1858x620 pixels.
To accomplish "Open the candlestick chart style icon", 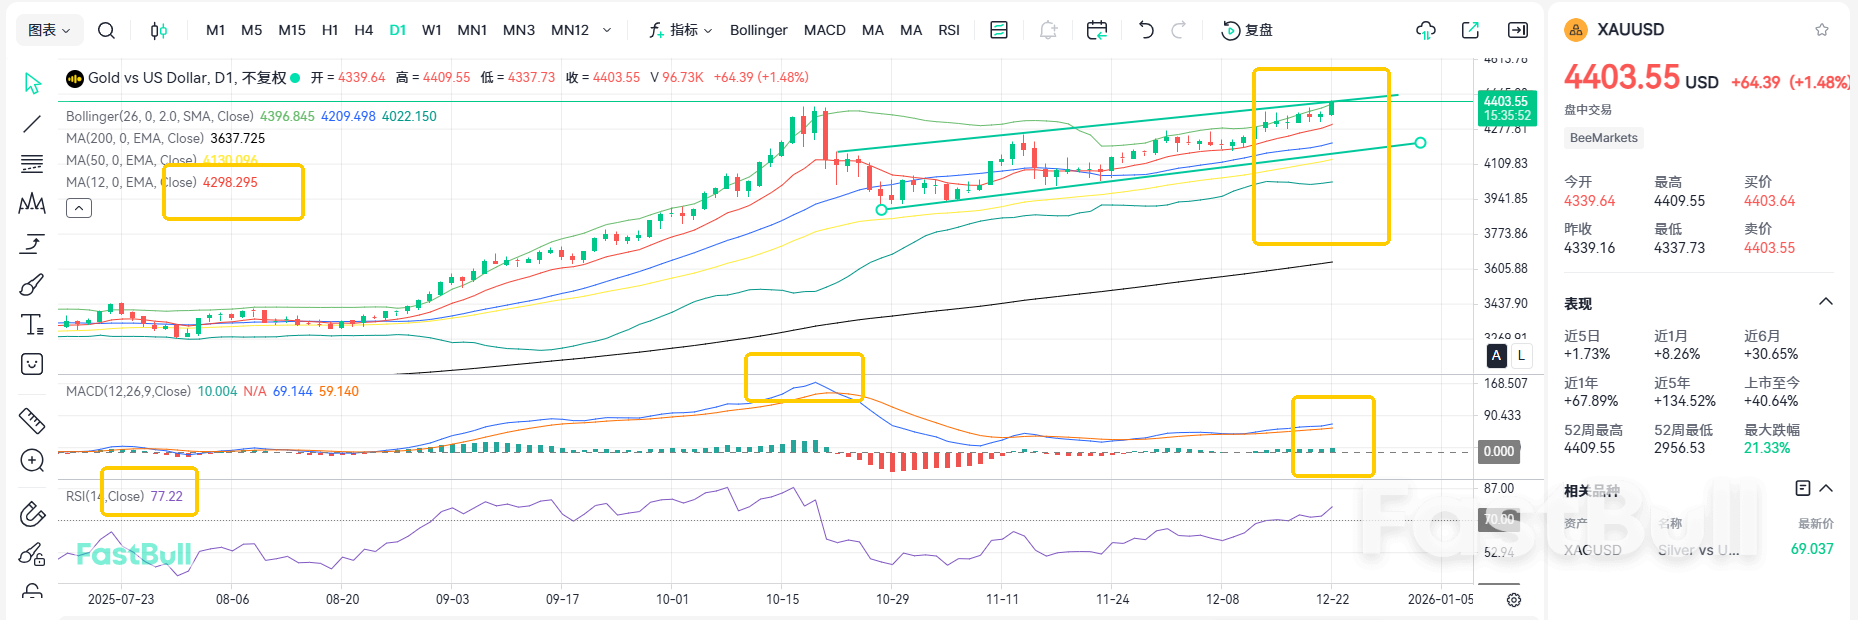I will (158, 30).
